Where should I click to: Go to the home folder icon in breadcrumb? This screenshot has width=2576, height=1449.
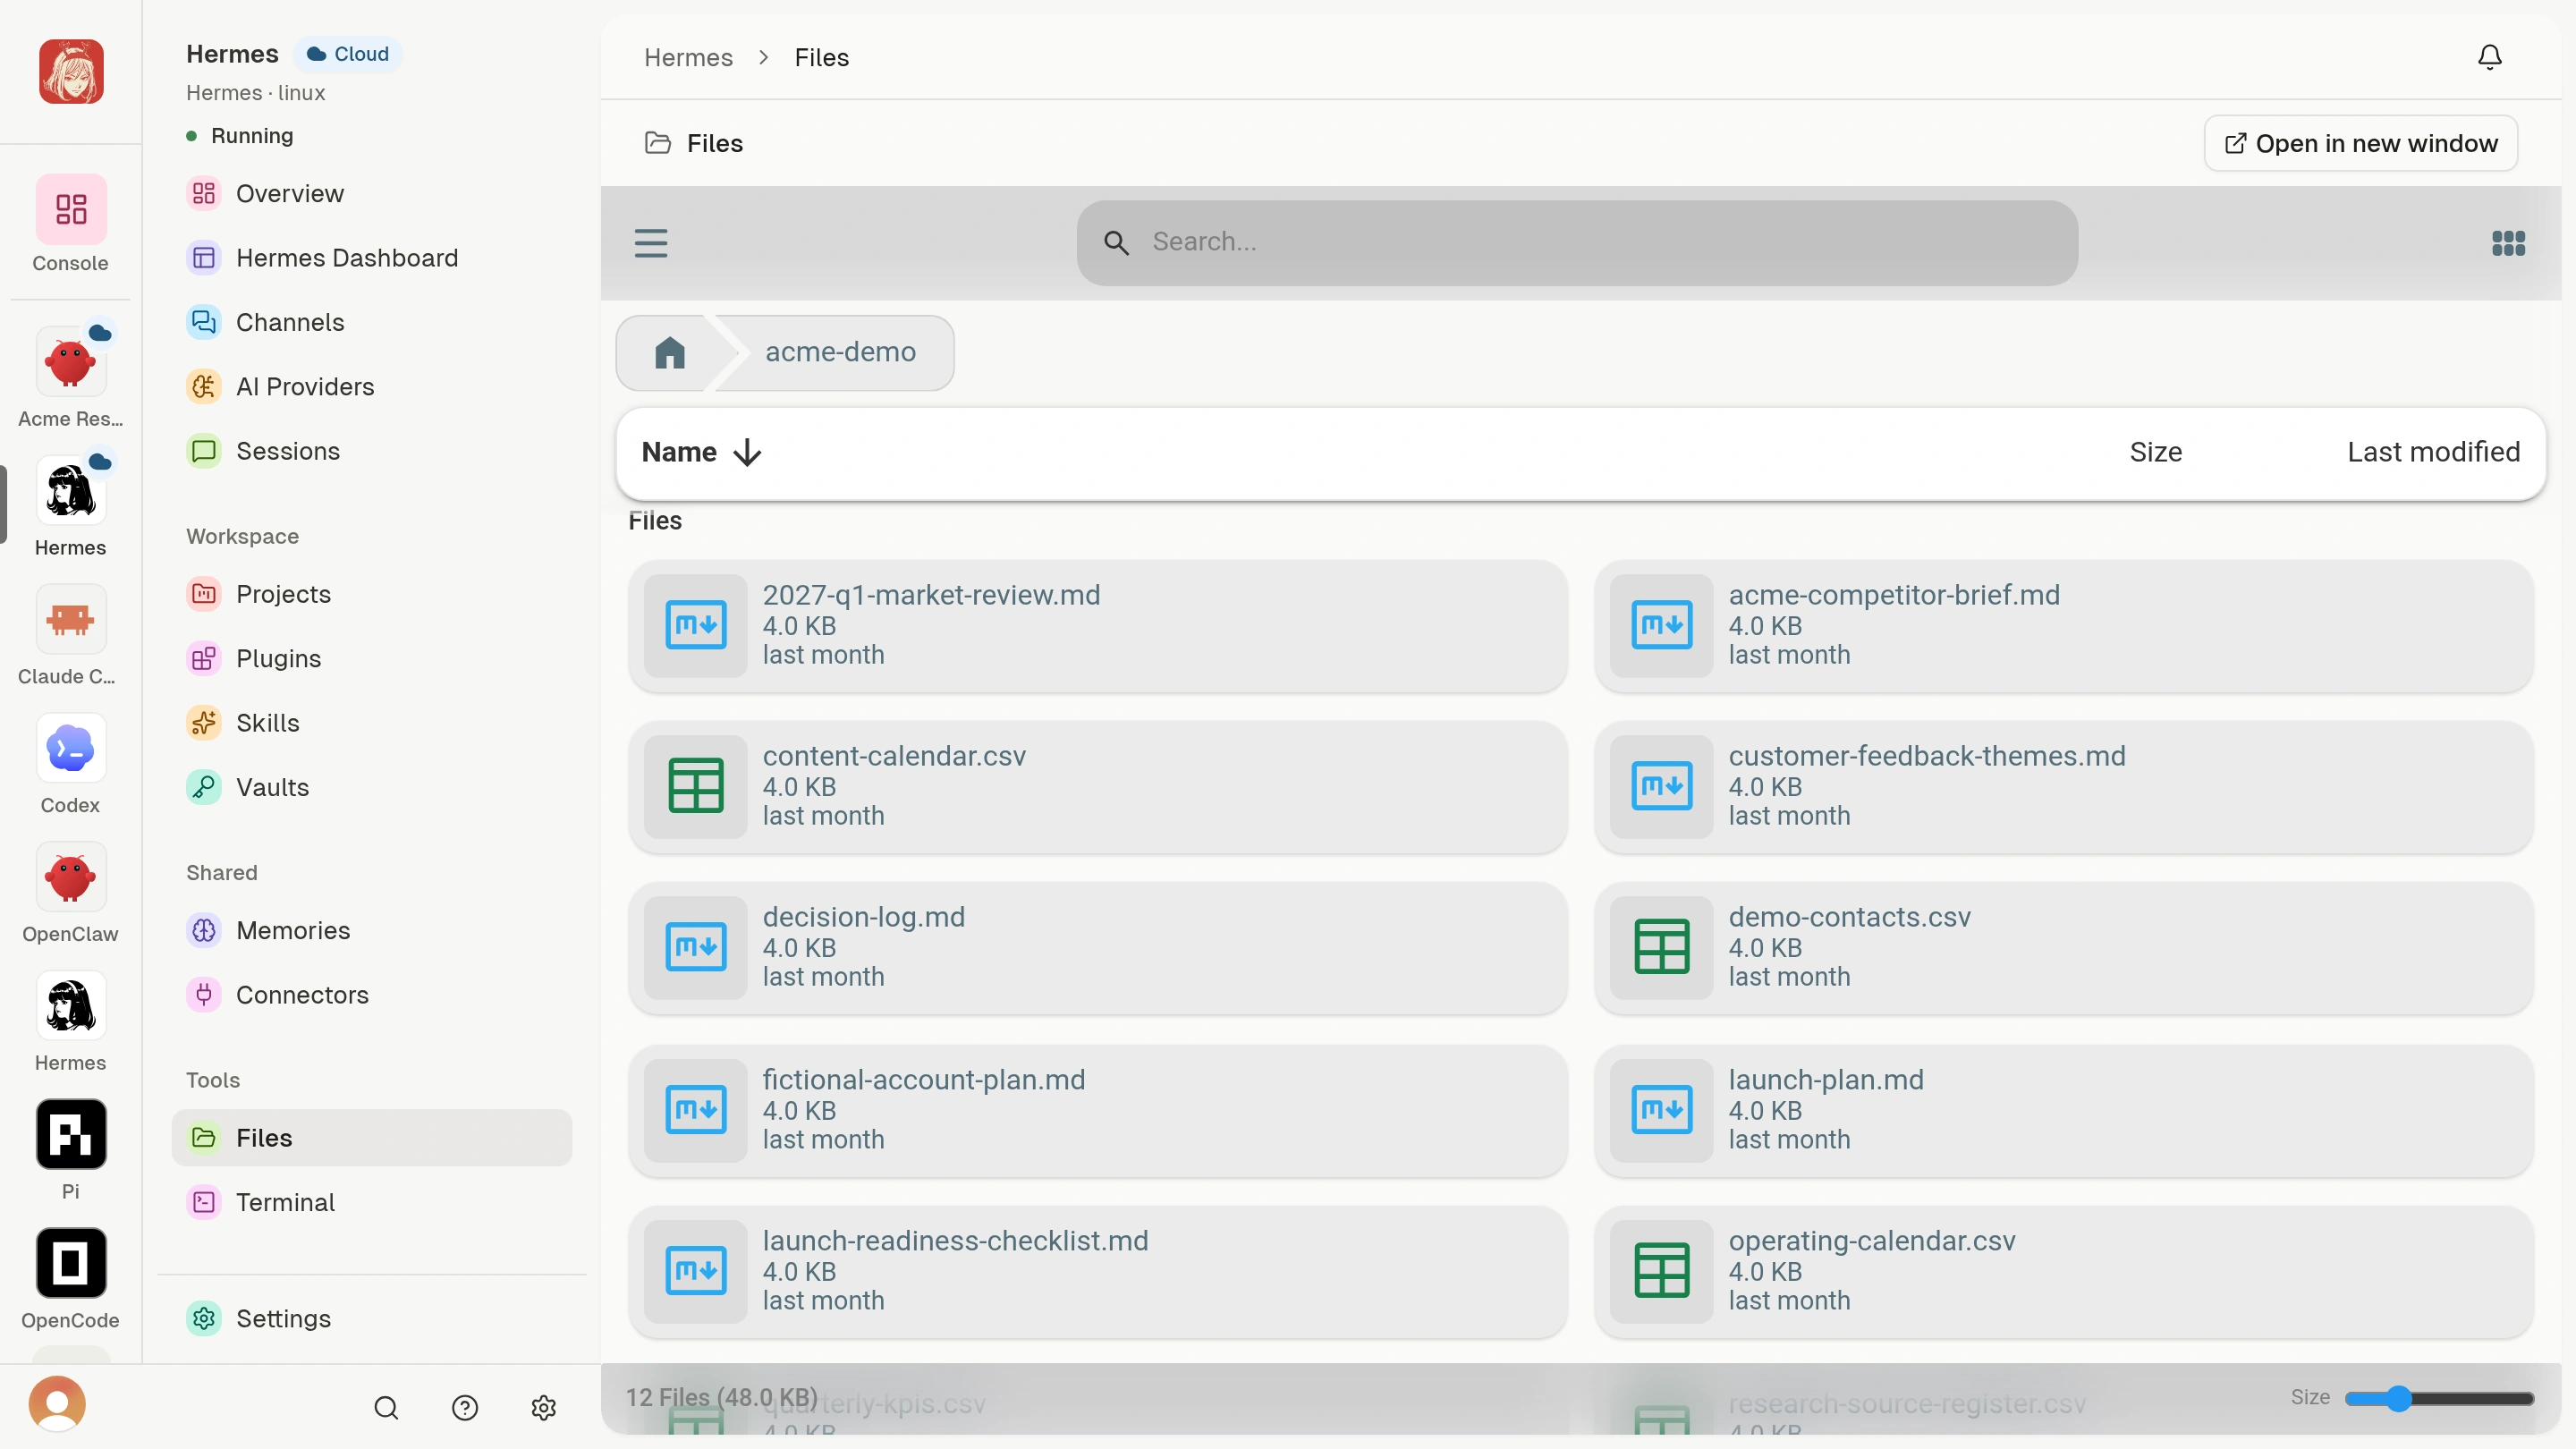(669, 352)
